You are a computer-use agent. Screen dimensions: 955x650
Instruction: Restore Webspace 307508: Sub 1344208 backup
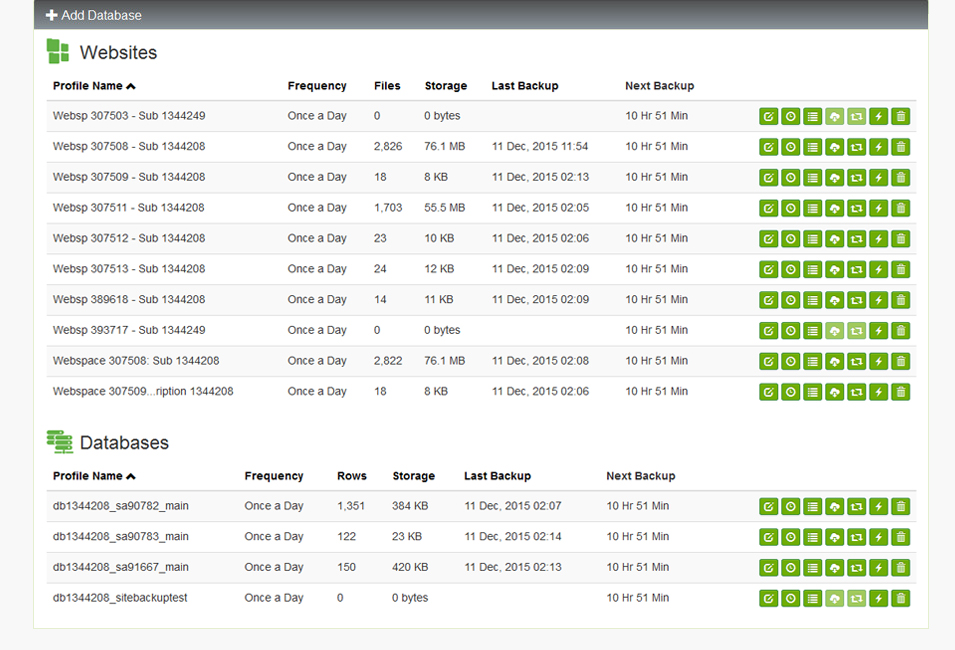[x=856, y=361]
